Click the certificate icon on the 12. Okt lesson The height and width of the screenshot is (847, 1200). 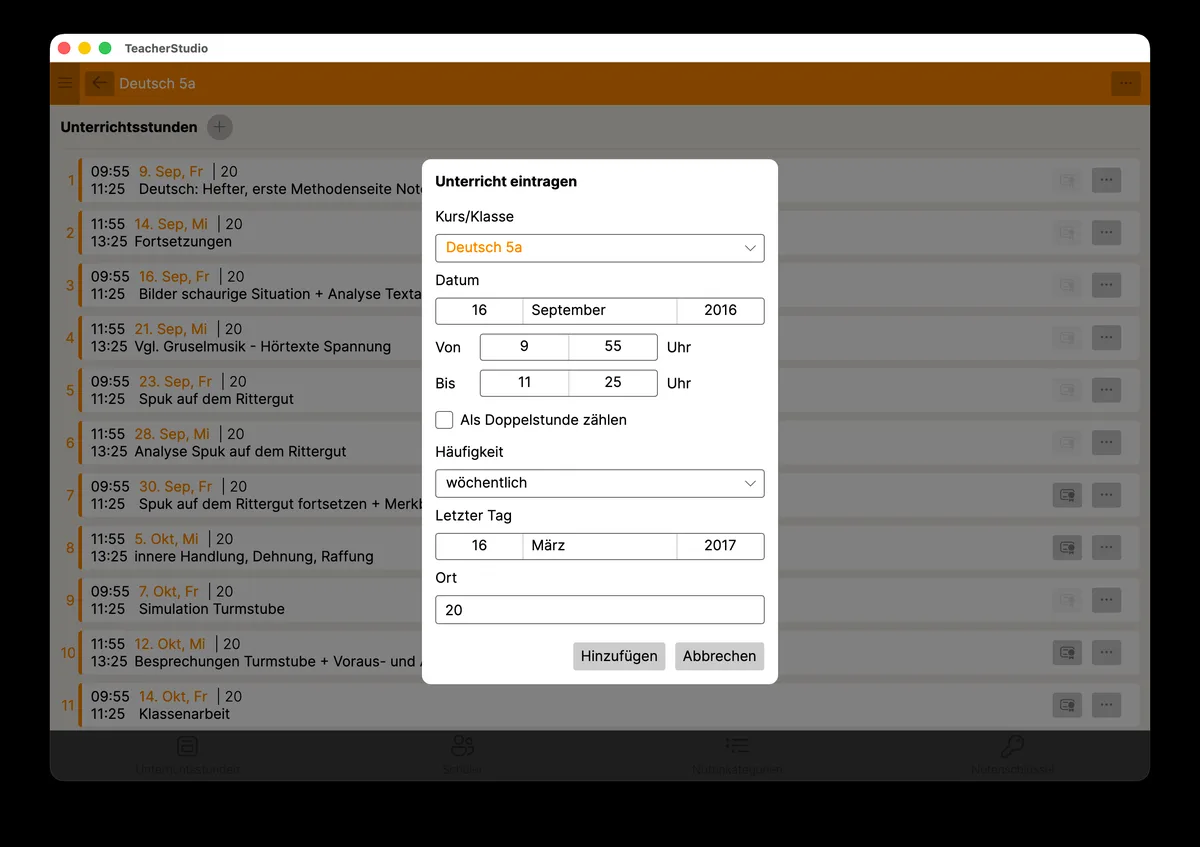click(1067, 652)
